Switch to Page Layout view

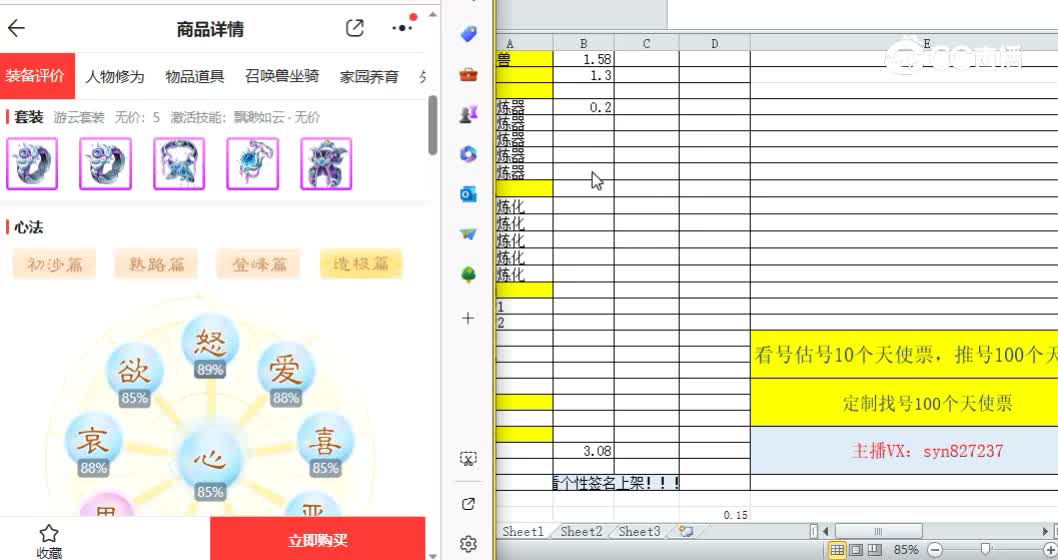point(856,550)
